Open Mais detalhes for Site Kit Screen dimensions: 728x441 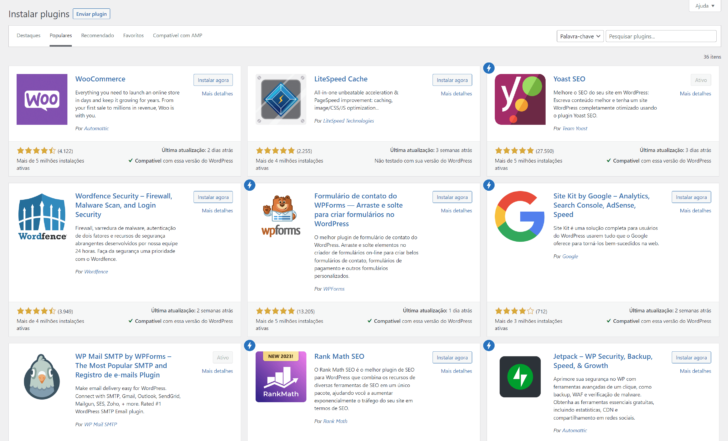click(696, 210)
